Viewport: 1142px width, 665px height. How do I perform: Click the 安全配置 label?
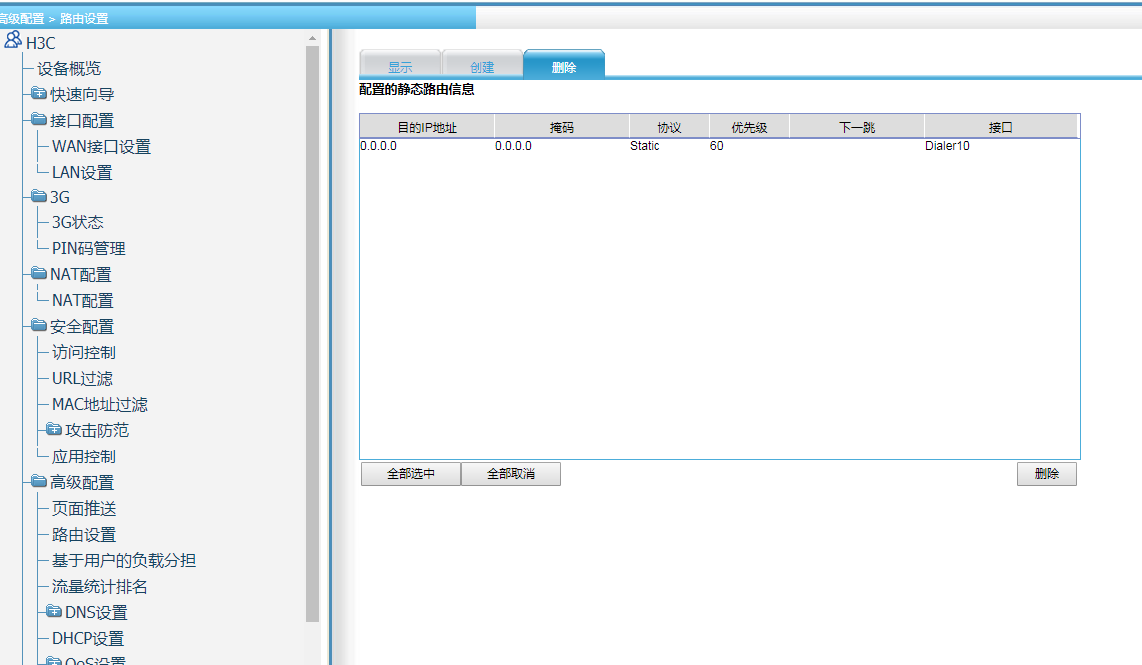tap(82, 326)
